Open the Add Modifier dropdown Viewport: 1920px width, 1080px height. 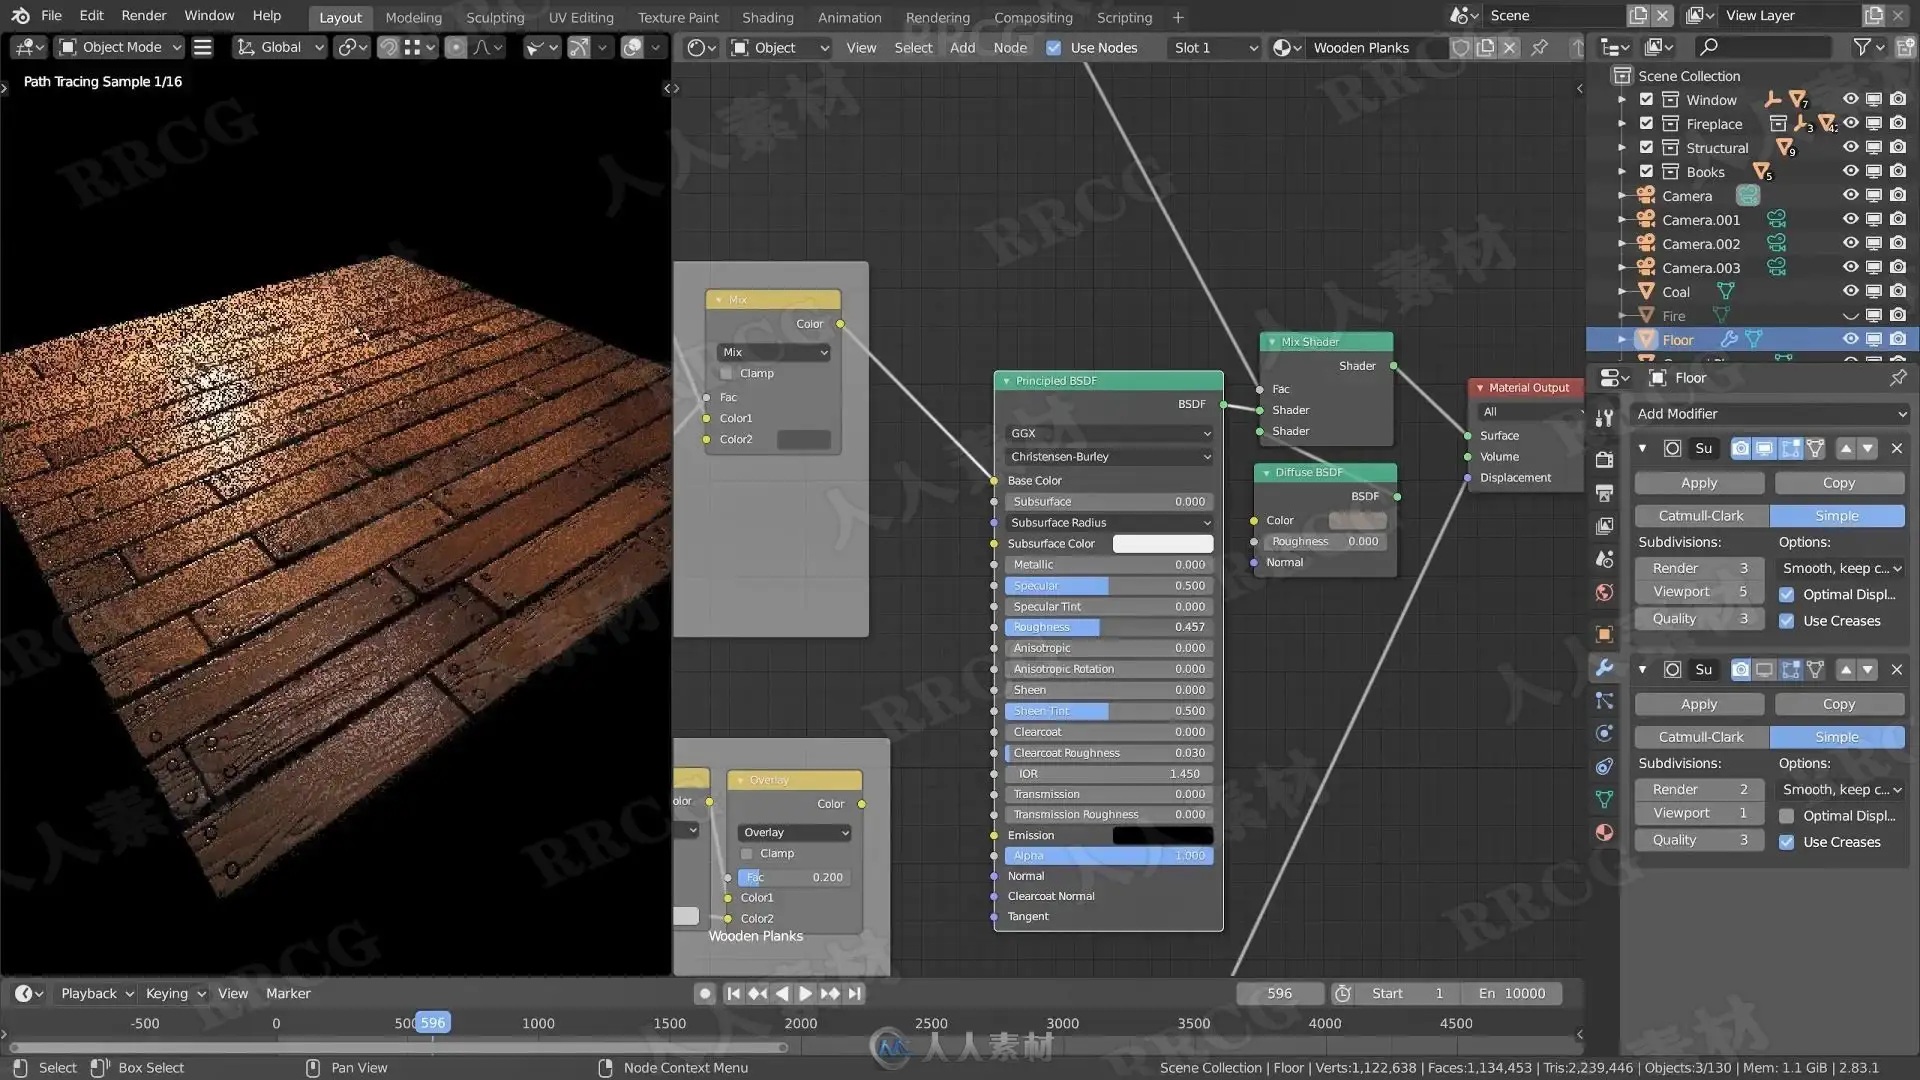pyautogui.click(x=1770, y=414)
